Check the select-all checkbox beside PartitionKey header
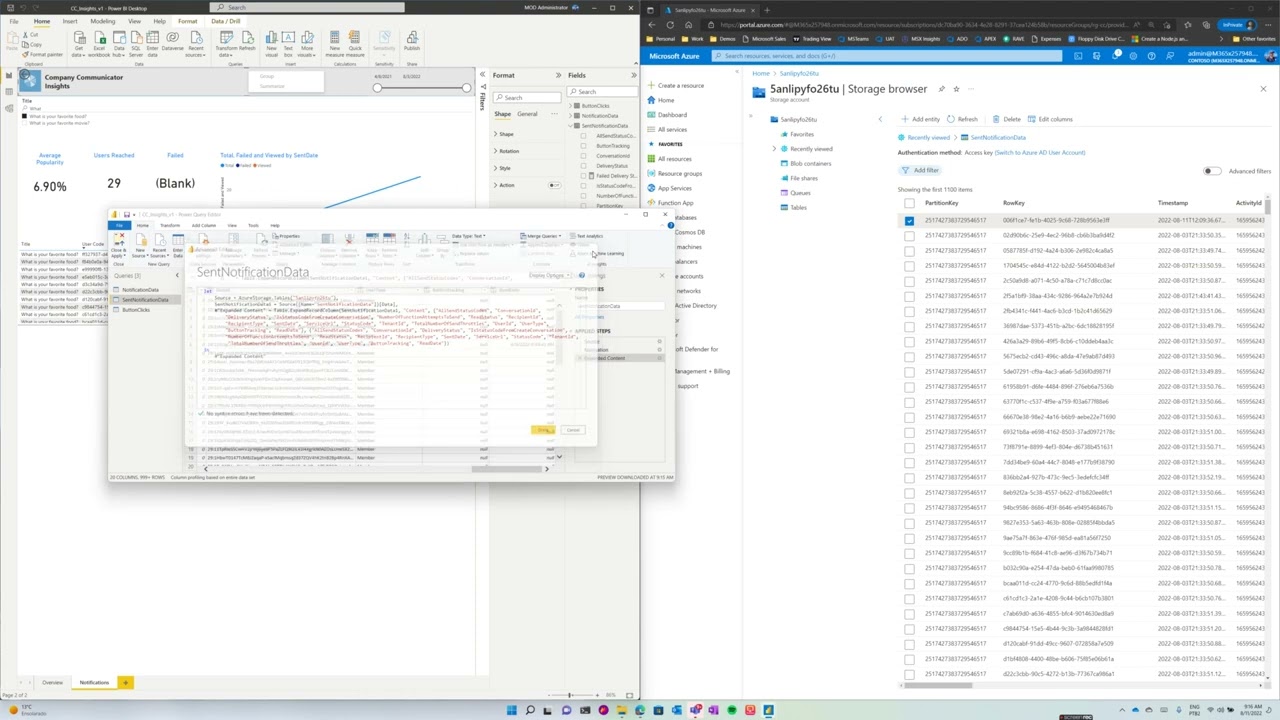The height and width of the screenshot is (720, 1280). pos(909,203)
